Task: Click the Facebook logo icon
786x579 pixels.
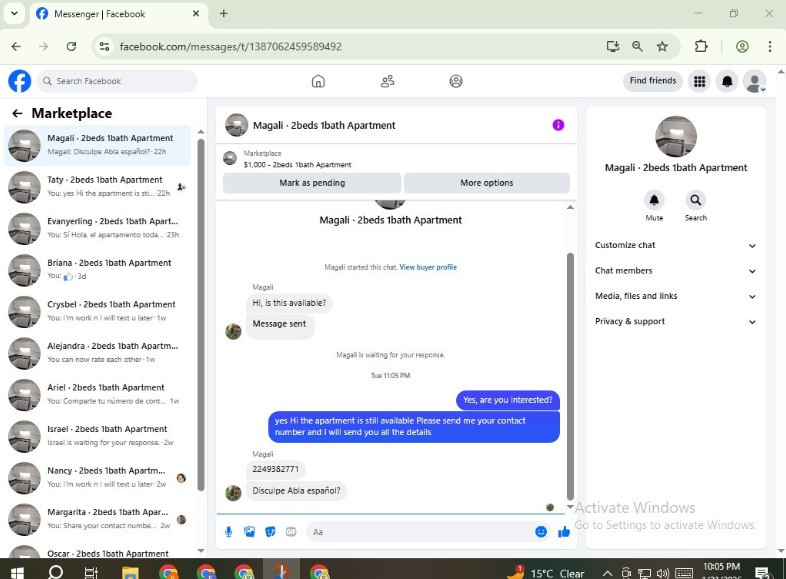Action: pyautogui.click(x=20, y=81)
